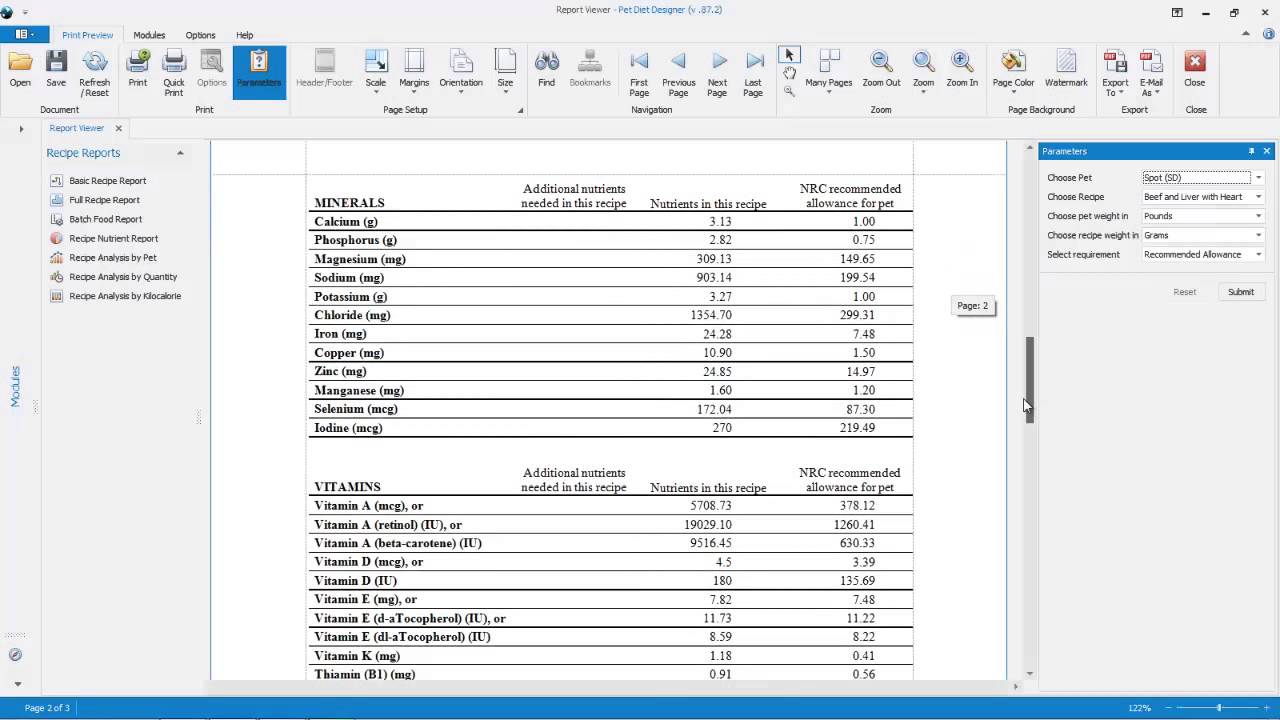1280x720 pixels.
Task: Close the Parameters panel
Action: pos(1267,151)
